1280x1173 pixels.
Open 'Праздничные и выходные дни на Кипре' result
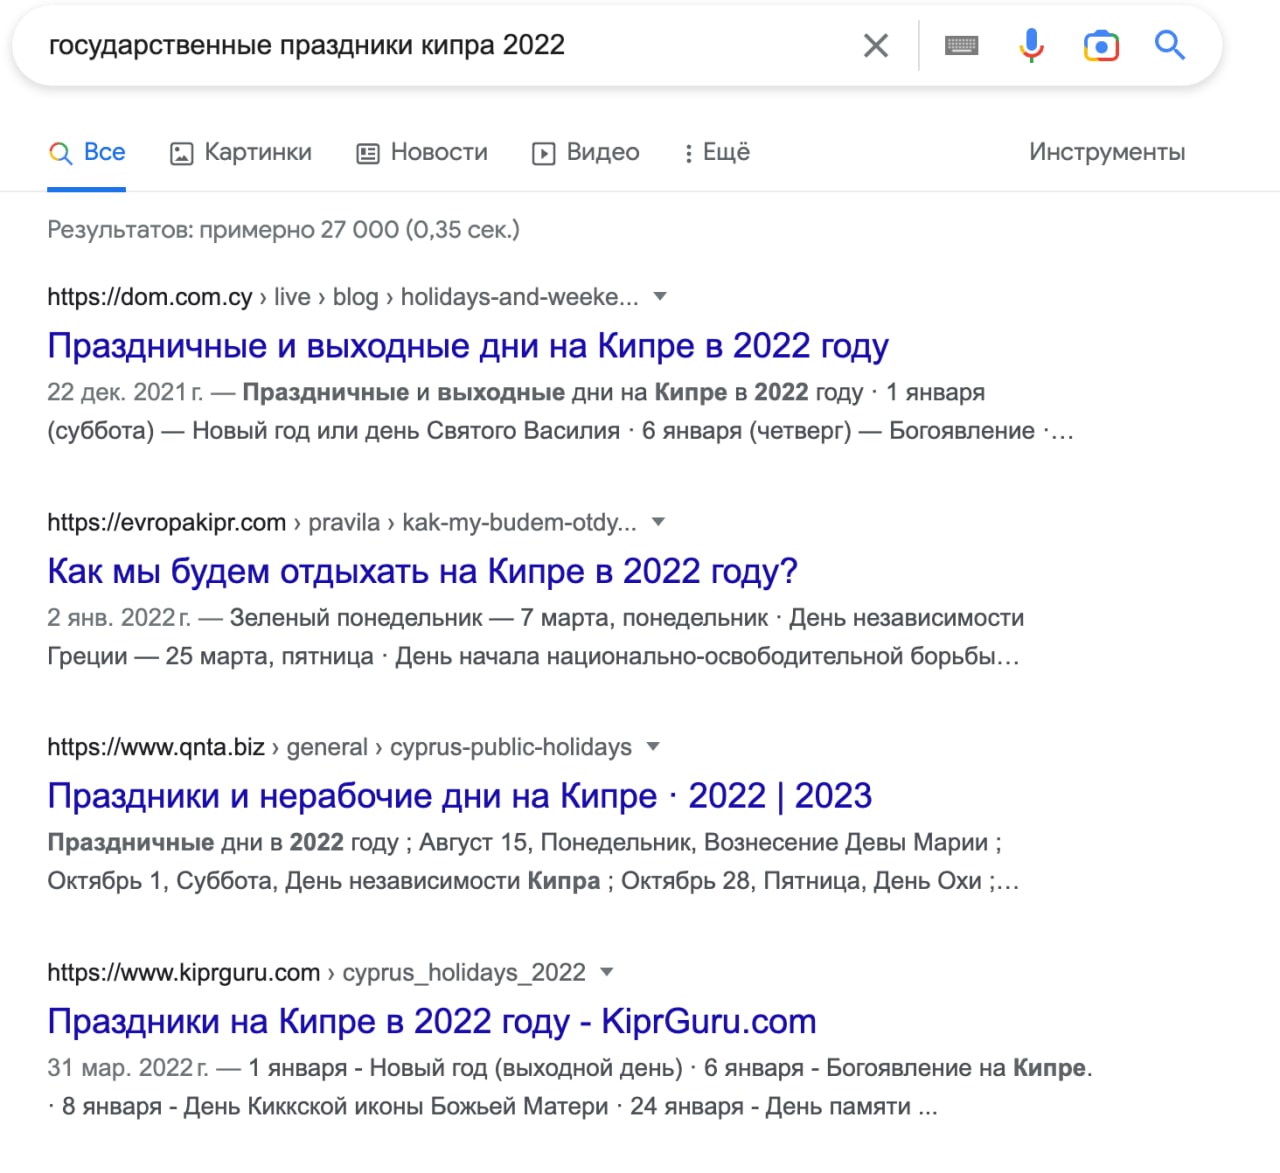[x=467, y=346]
